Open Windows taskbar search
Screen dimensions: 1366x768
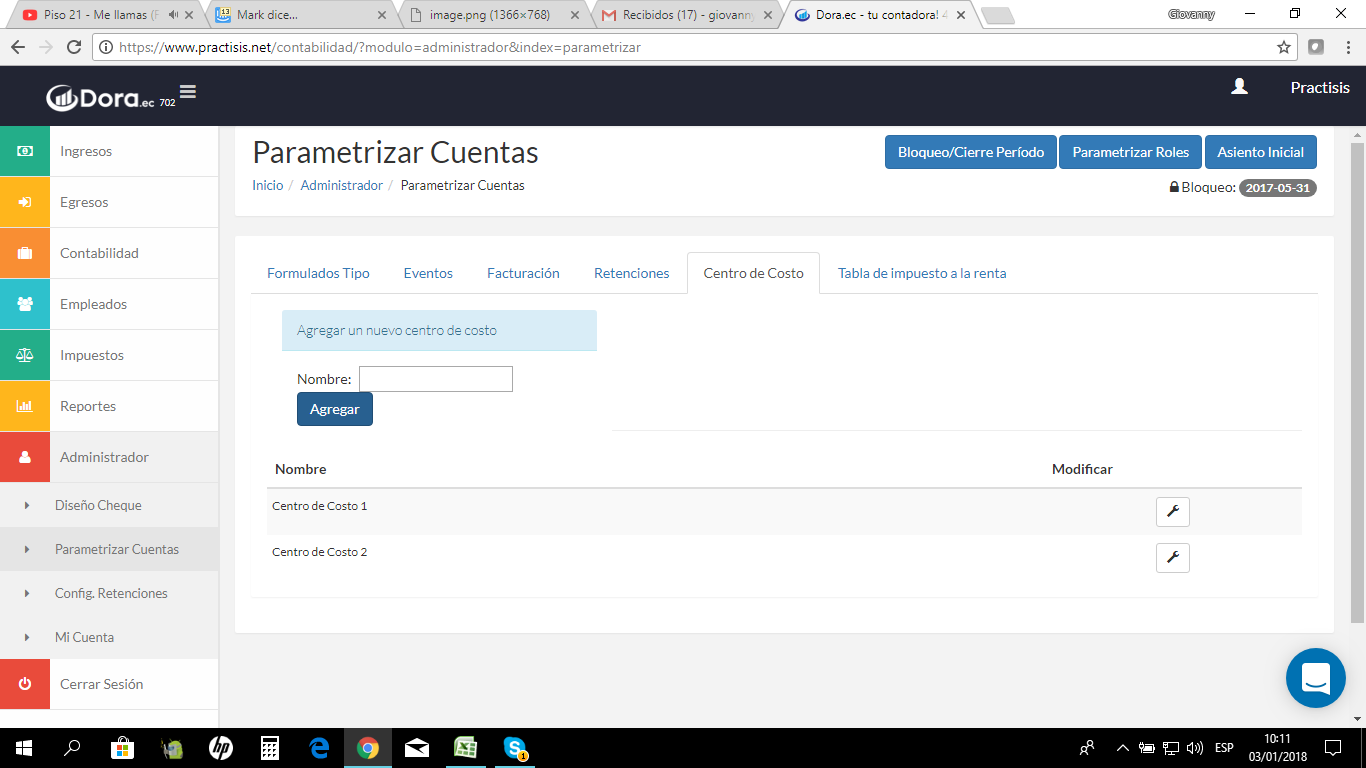[72, 748]
